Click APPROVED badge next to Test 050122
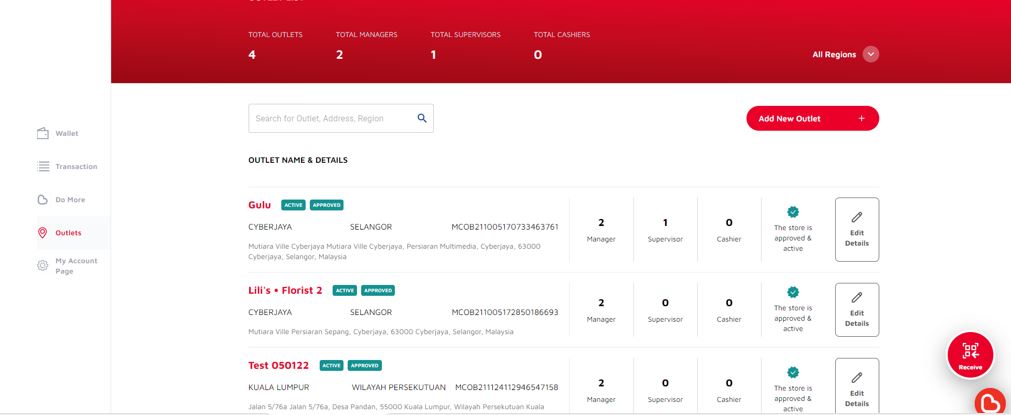This screenshot has width=1011, height=415. pyautogui.click(x=365, y=365)
